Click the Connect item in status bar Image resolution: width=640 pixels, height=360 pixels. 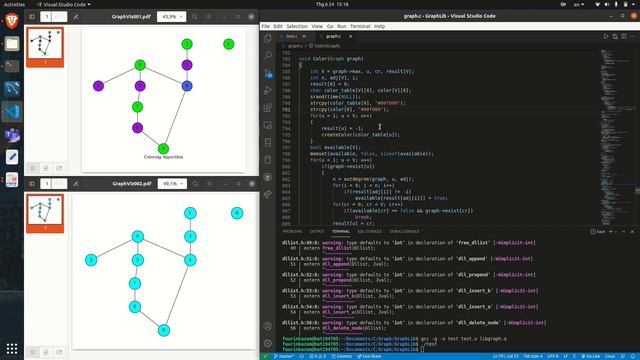(x=342, y=356)
